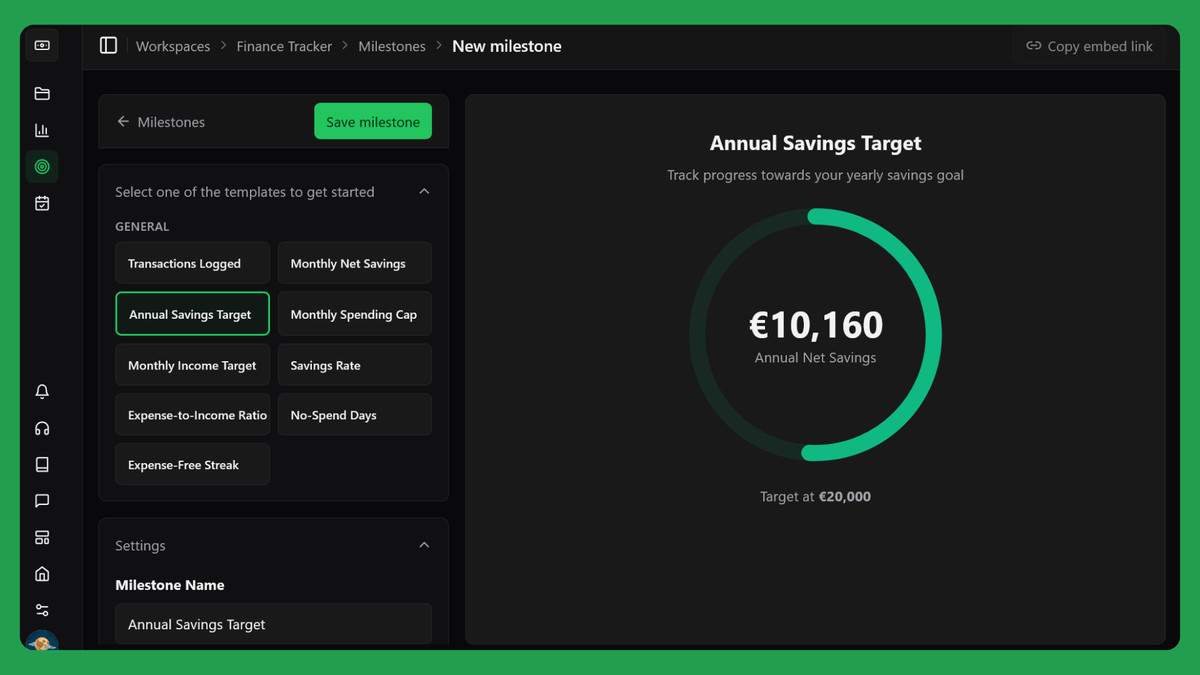This screenshot has width=1200, height=675.
Task: Open the book documentation icon
Action: [x=42, y=465]
